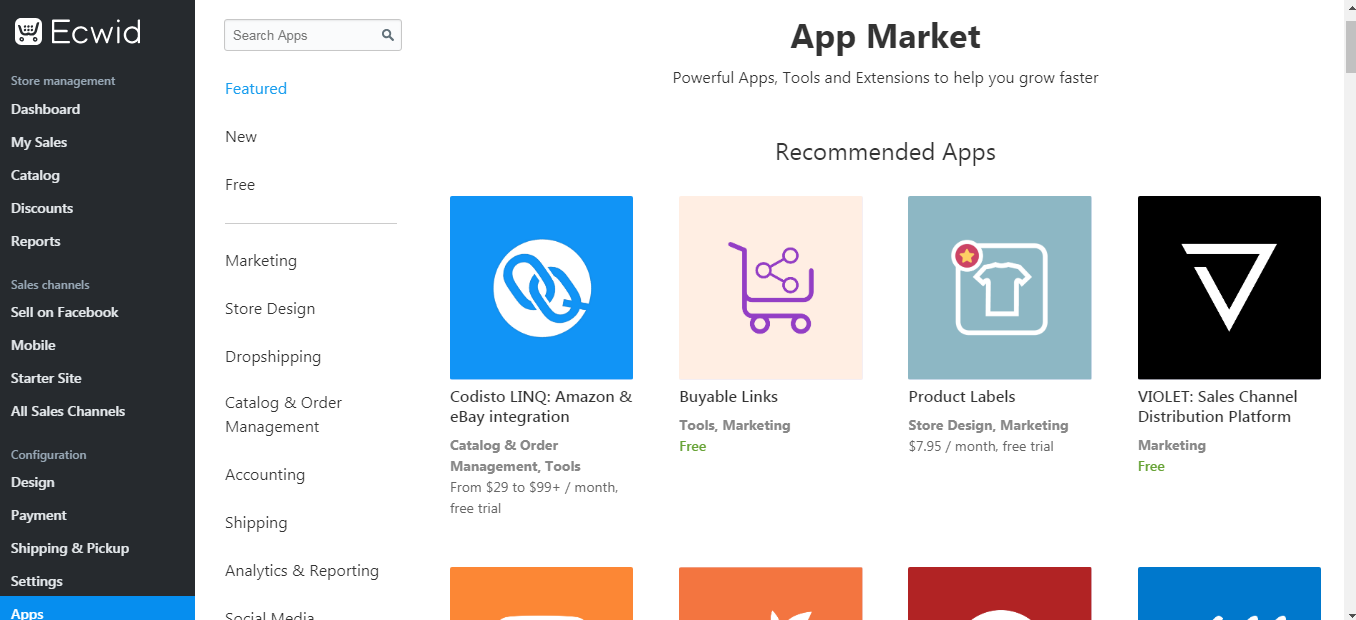Open the Marketing category

(261, 261)
